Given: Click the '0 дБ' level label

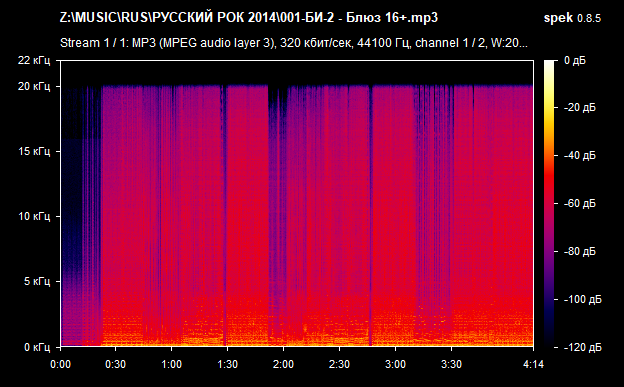Looking at the screenshot, I should coord(575,61).
